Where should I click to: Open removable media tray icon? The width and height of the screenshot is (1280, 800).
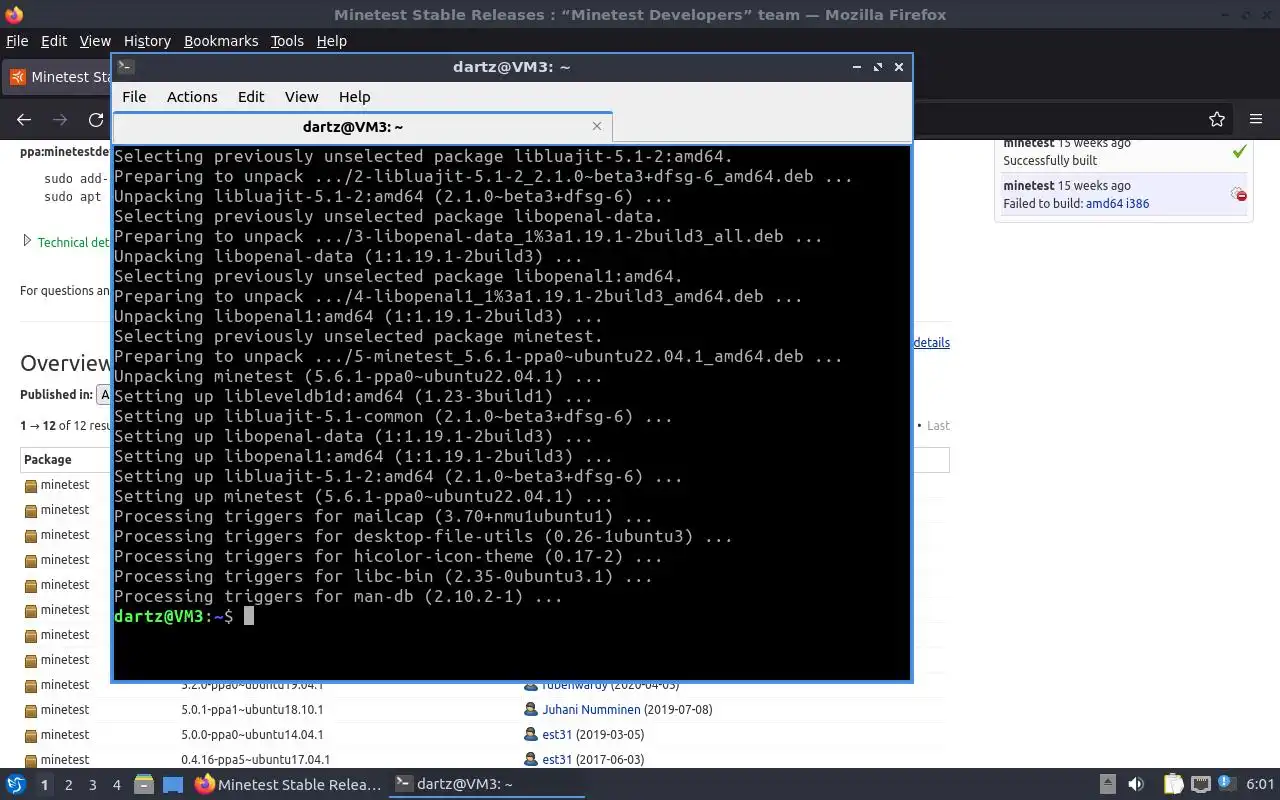[1107, 785]
